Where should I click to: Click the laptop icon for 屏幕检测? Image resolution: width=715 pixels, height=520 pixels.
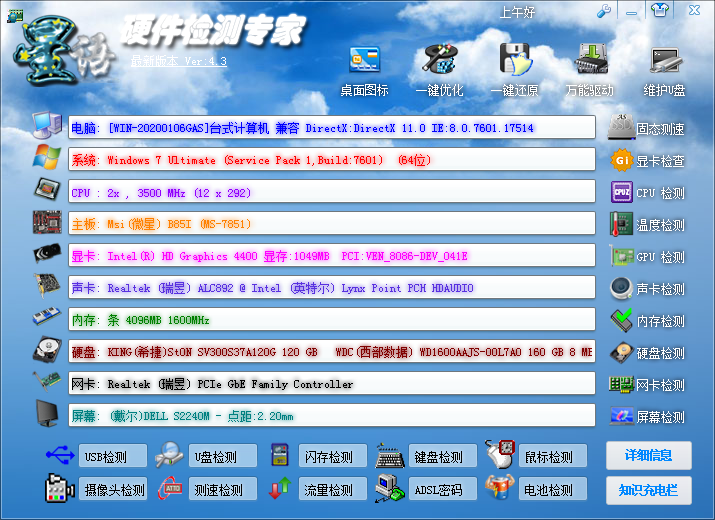point(622,416)
